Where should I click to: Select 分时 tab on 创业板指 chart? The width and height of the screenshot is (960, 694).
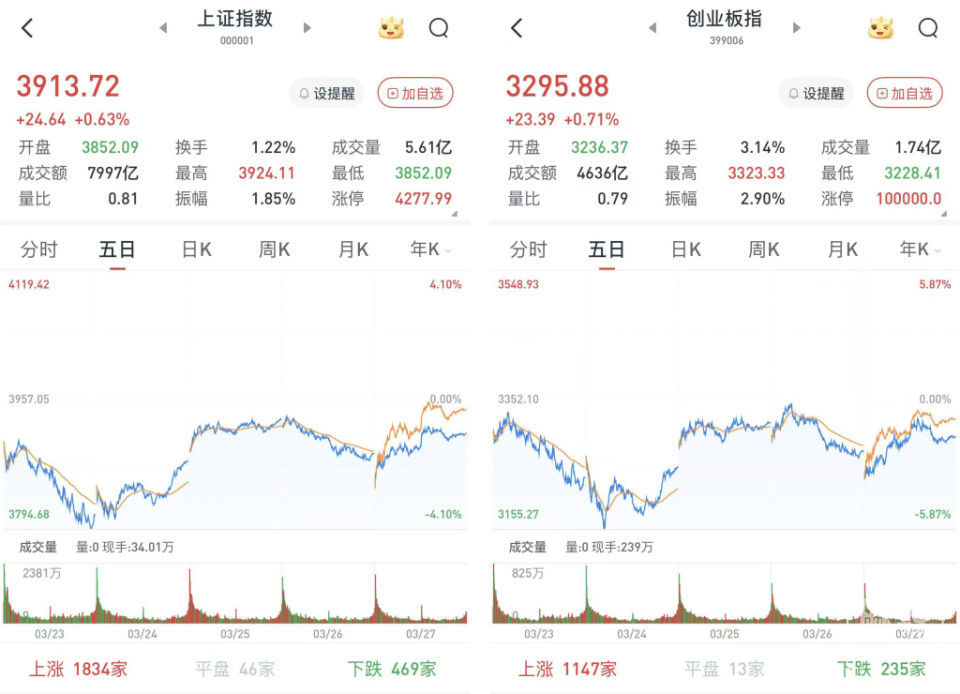529,250
